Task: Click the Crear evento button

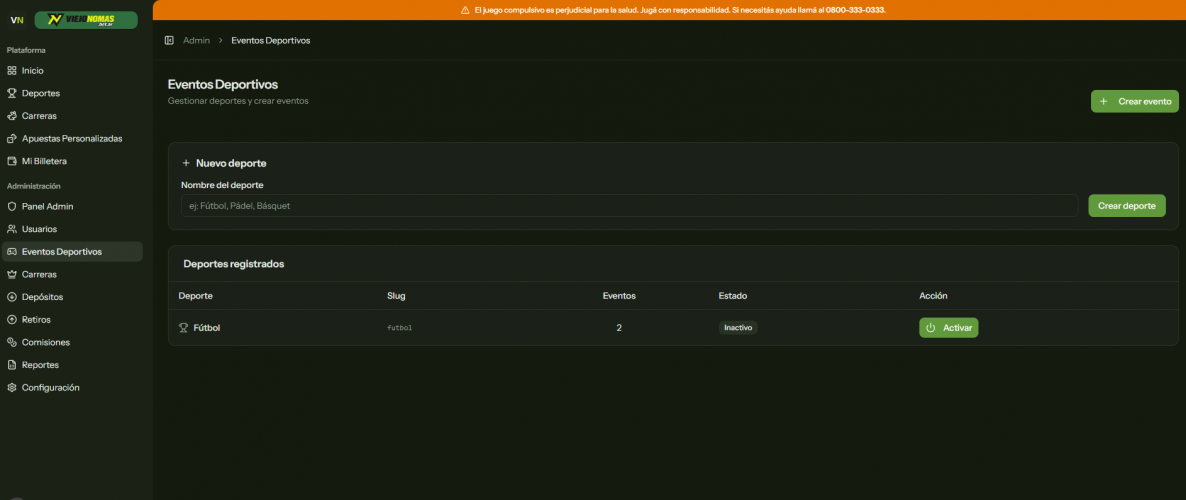Action: (1135, 101)
